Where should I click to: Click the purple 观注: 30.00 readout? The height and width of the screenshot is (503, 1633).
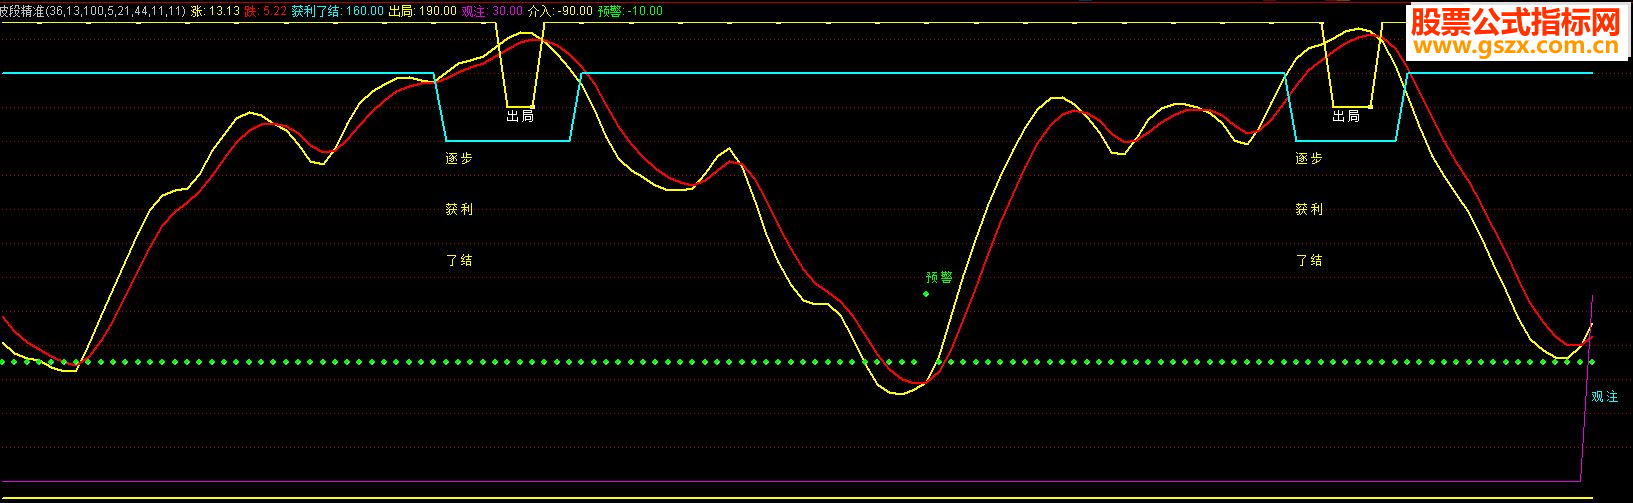click(x=492, y=11)
